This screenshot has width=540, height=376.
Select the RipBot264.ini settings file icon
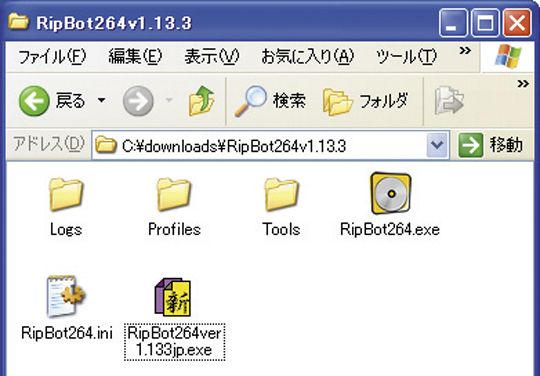point(65,296)
